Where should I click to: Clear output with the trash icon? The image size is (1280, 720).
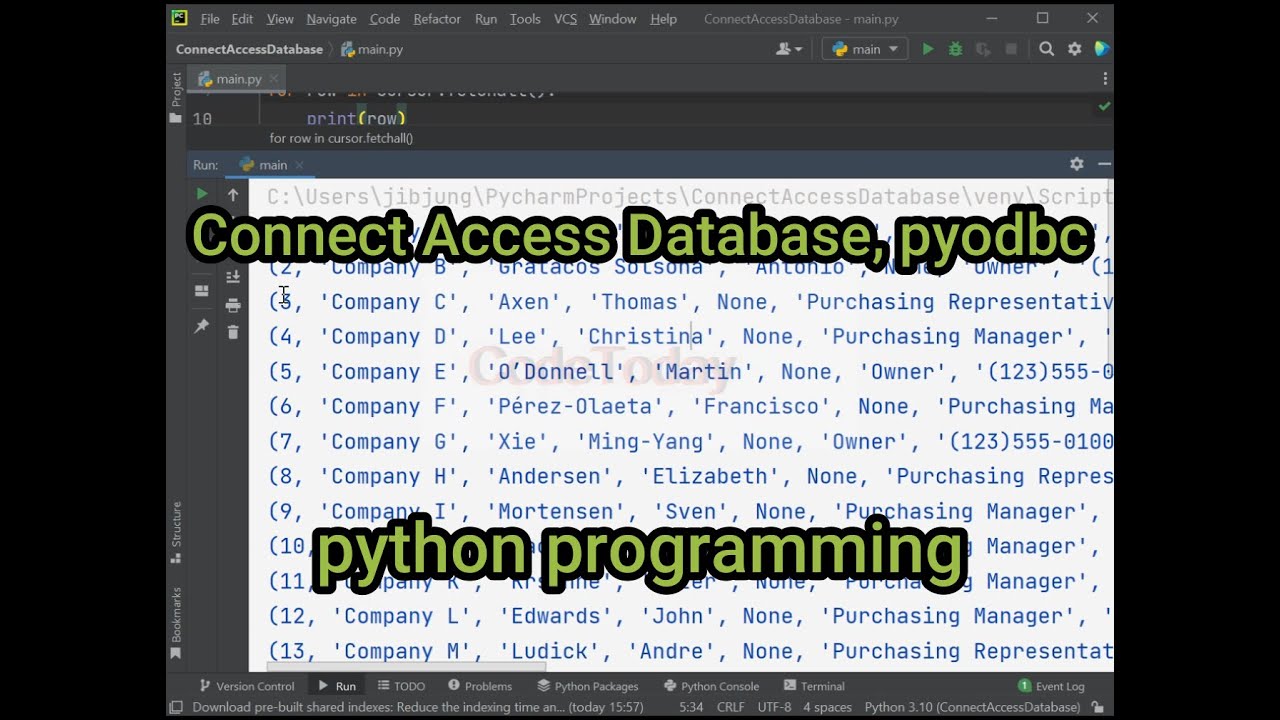click(233, 332)
